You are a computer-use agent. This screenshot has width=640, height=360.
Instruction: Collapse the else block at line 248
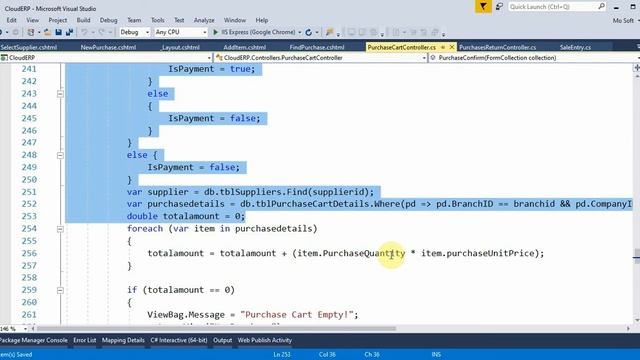(60, 155)
